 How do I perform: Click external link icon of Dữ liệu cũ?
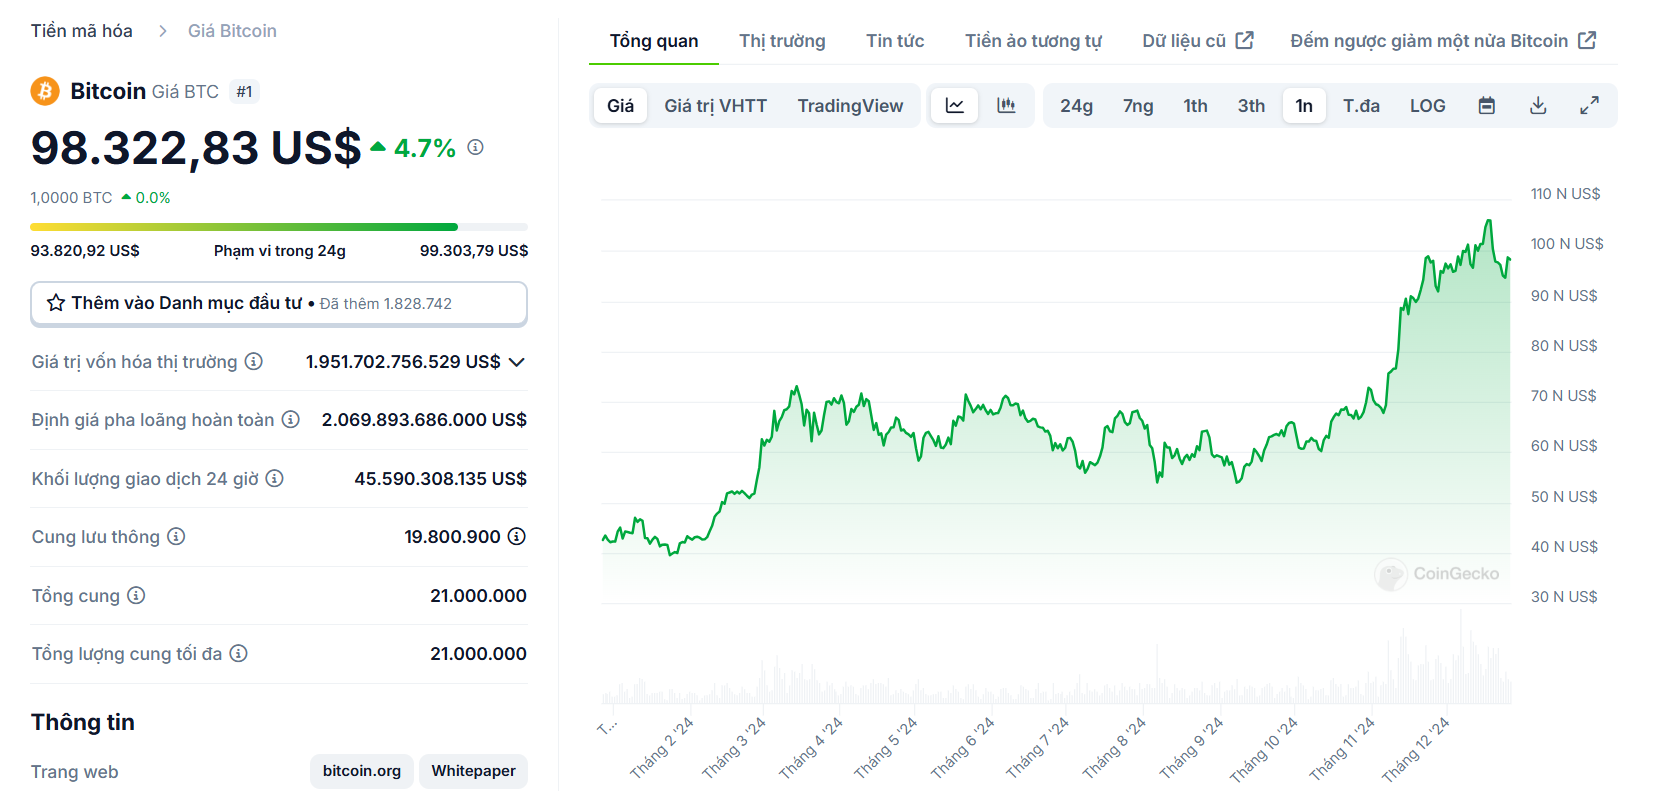(x=1245, y=40)
